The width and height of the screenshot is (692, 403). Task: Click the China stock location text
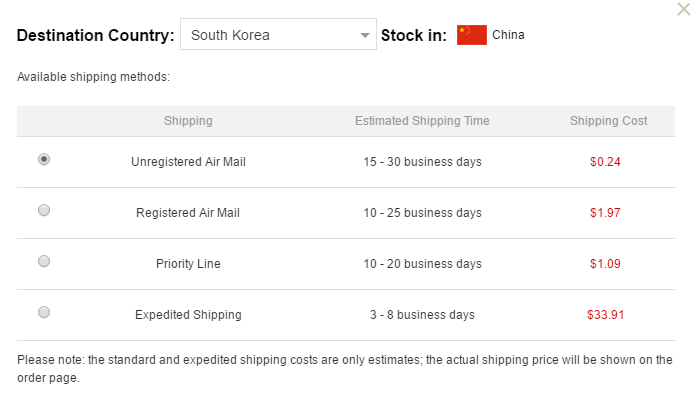tap(508, 35)
